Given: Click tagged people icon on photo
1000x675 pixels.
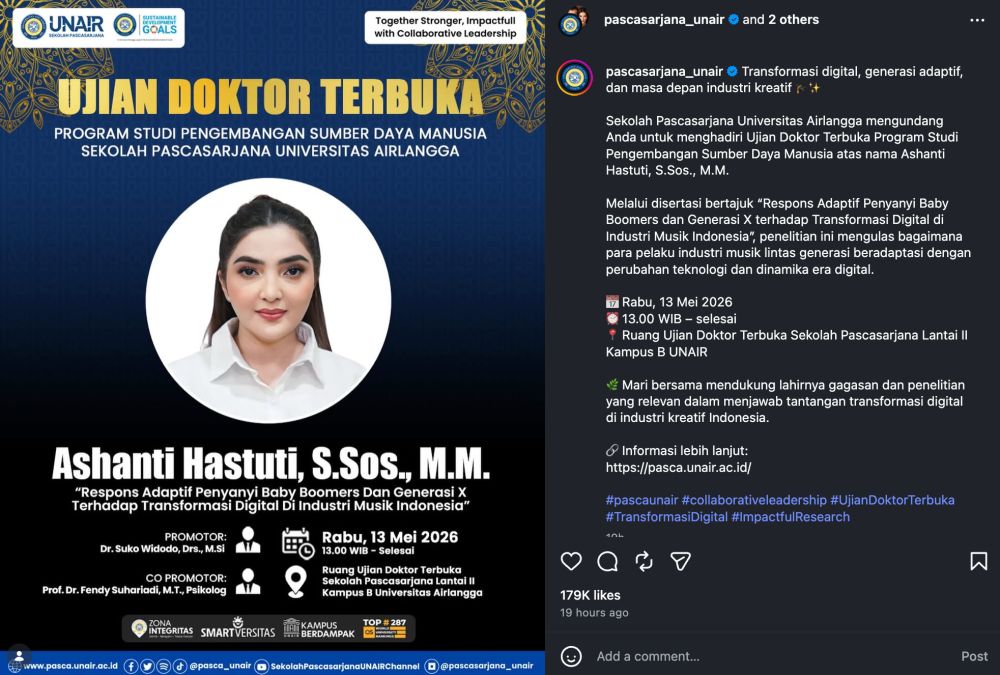Looking at the screenshot, I should tap(19, 655).
